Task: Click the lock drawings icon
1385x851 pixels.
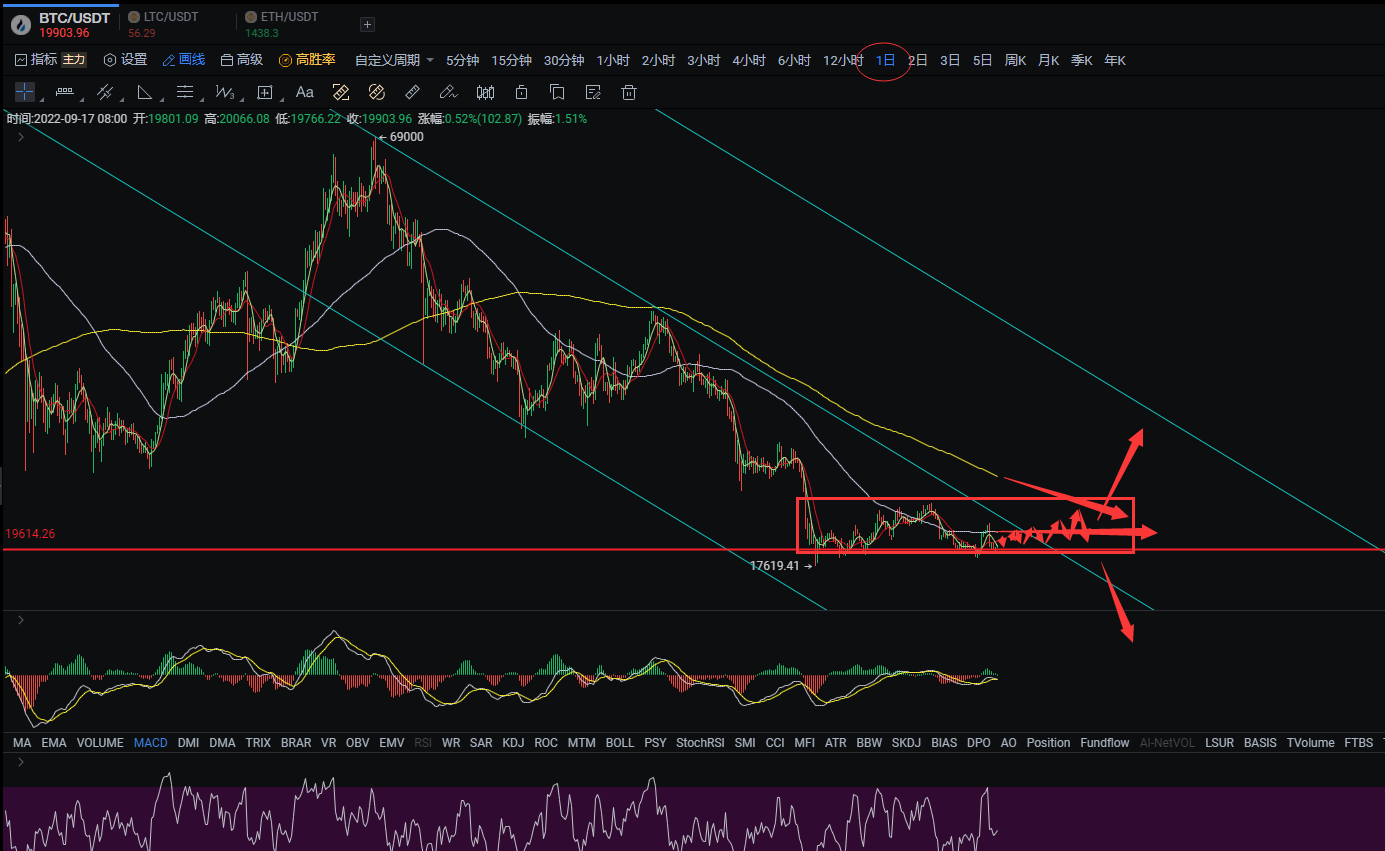Action: pyautogui.click(x=521, y=93)
